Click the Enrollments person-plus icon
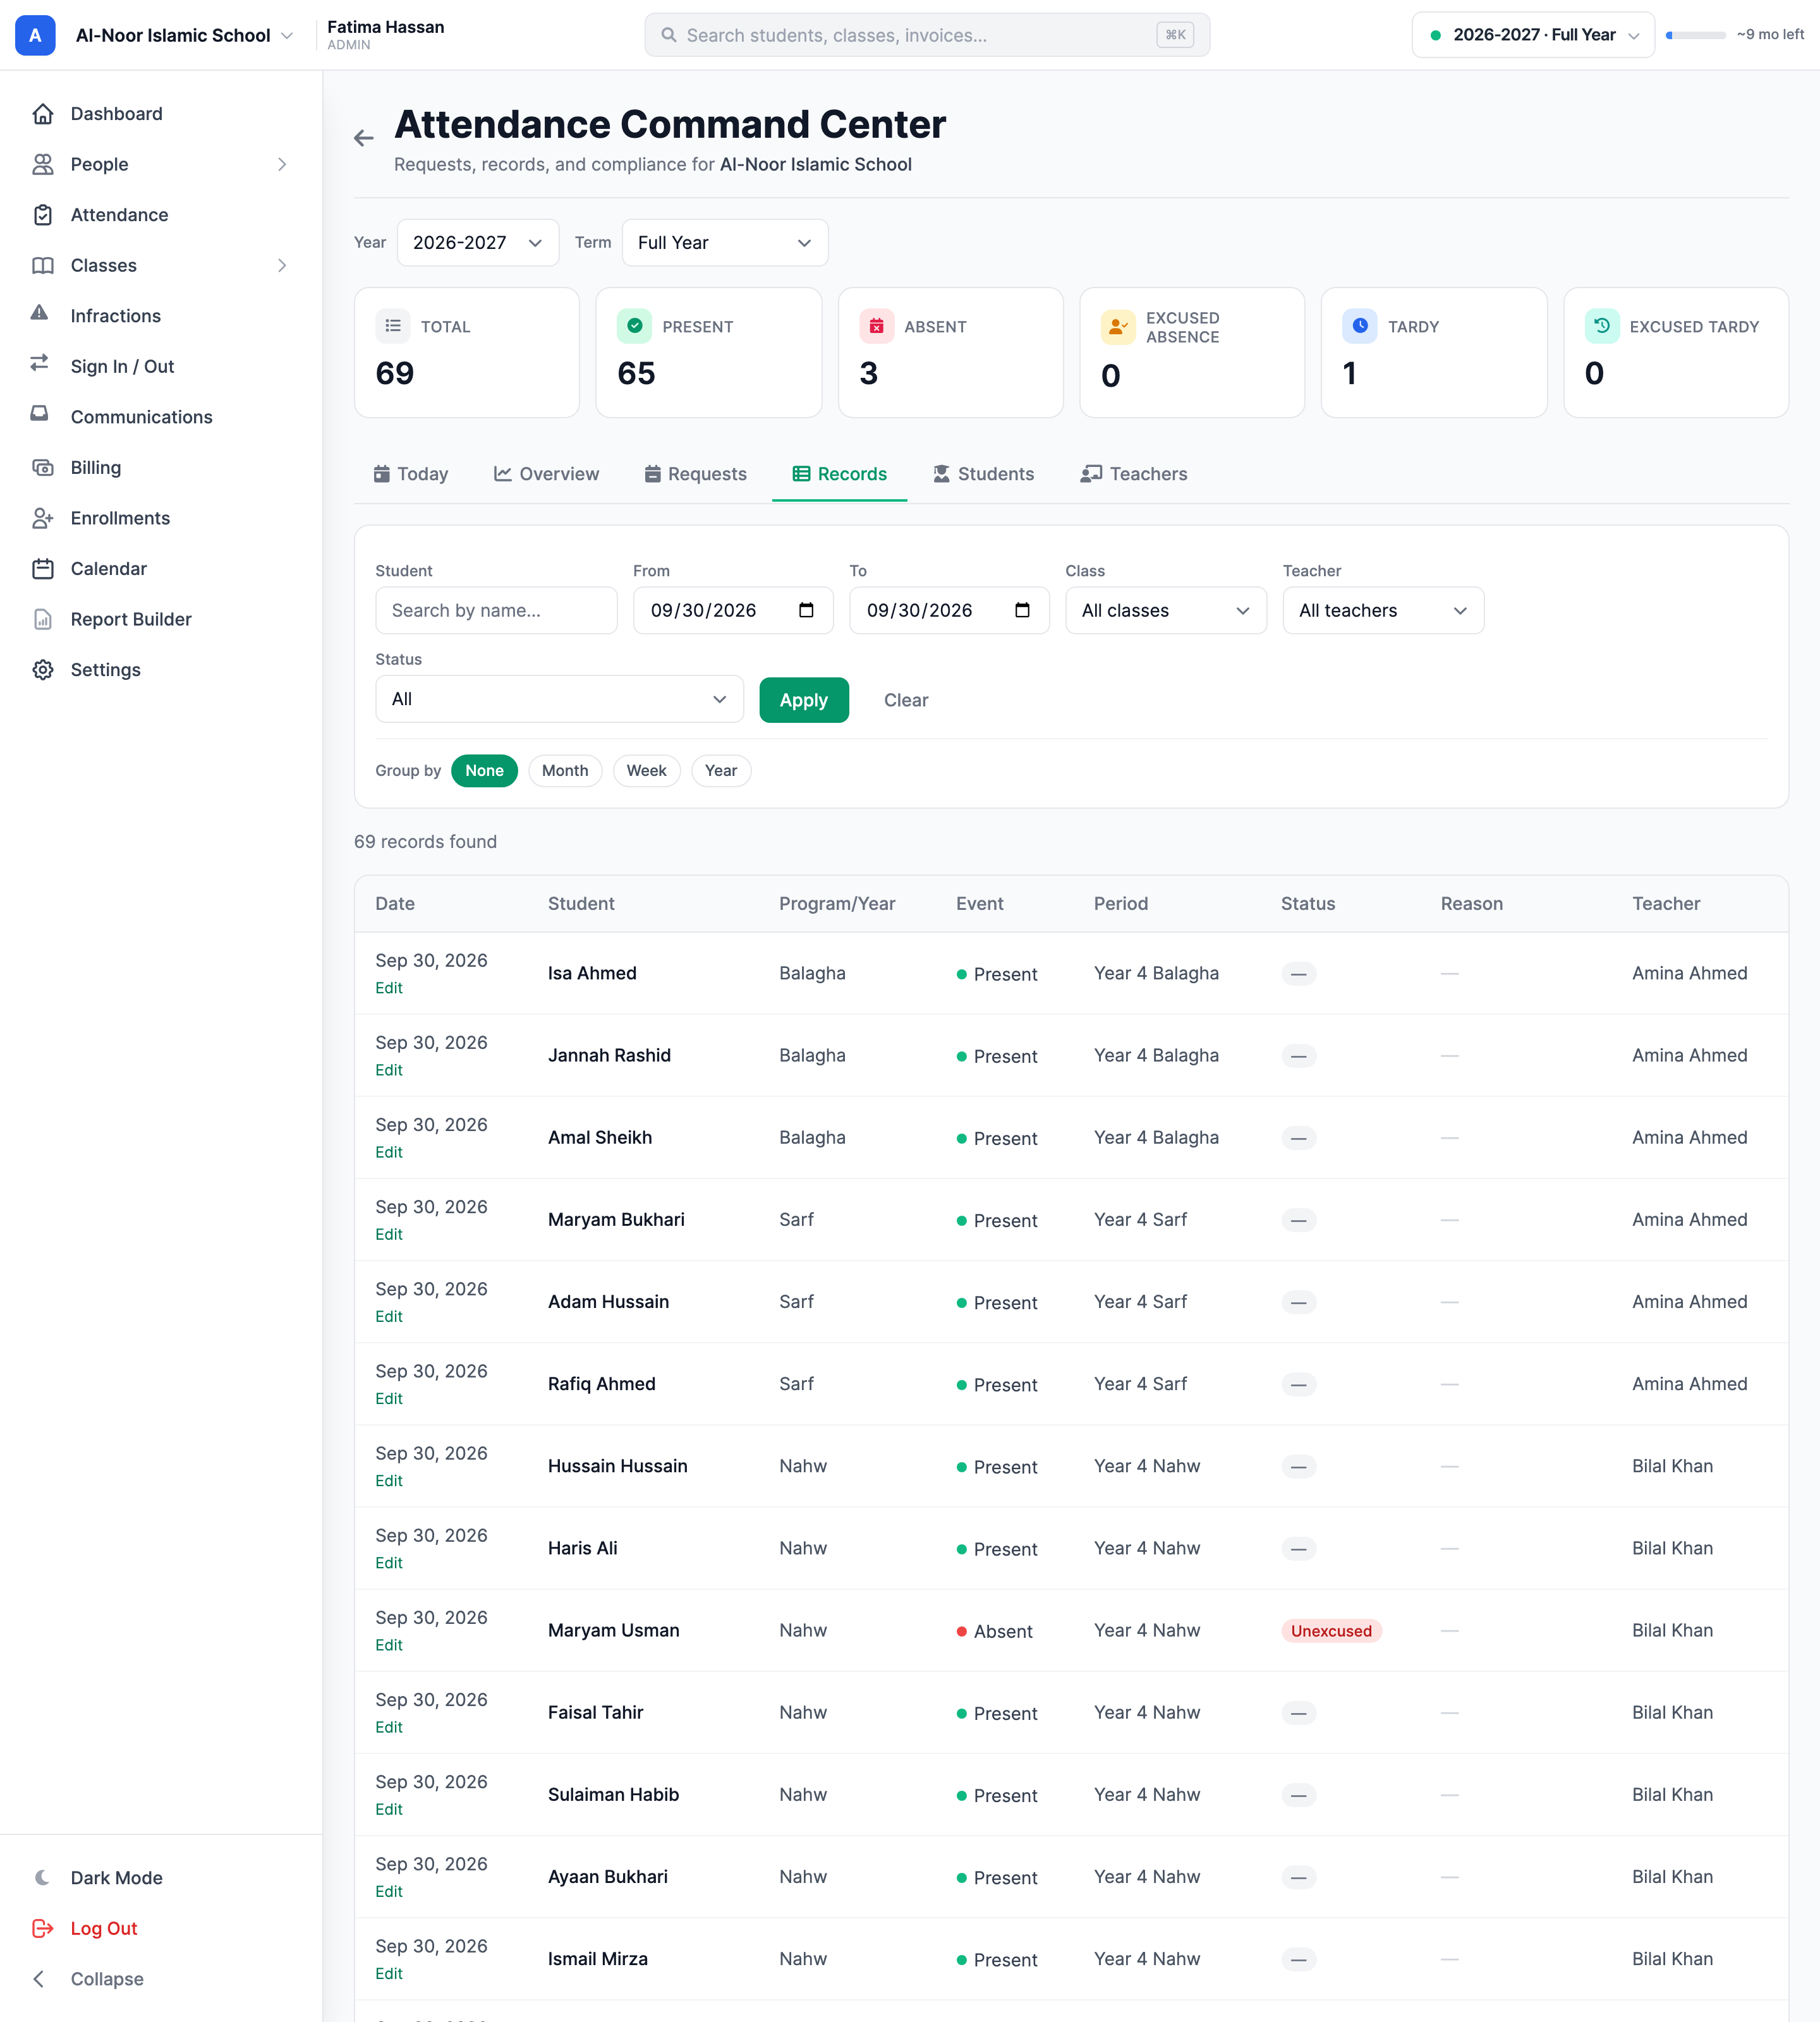The image size is (1820, 2022). click(x=42, y=518)
